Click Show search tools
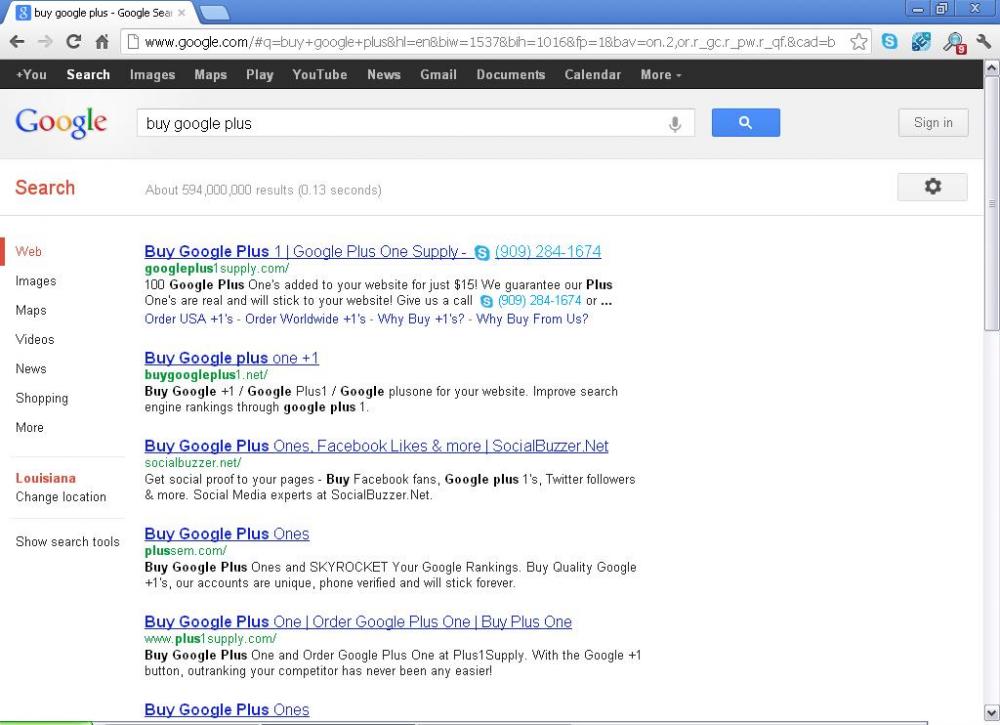This screenshot has width=1000, height=725. (67, 541)
